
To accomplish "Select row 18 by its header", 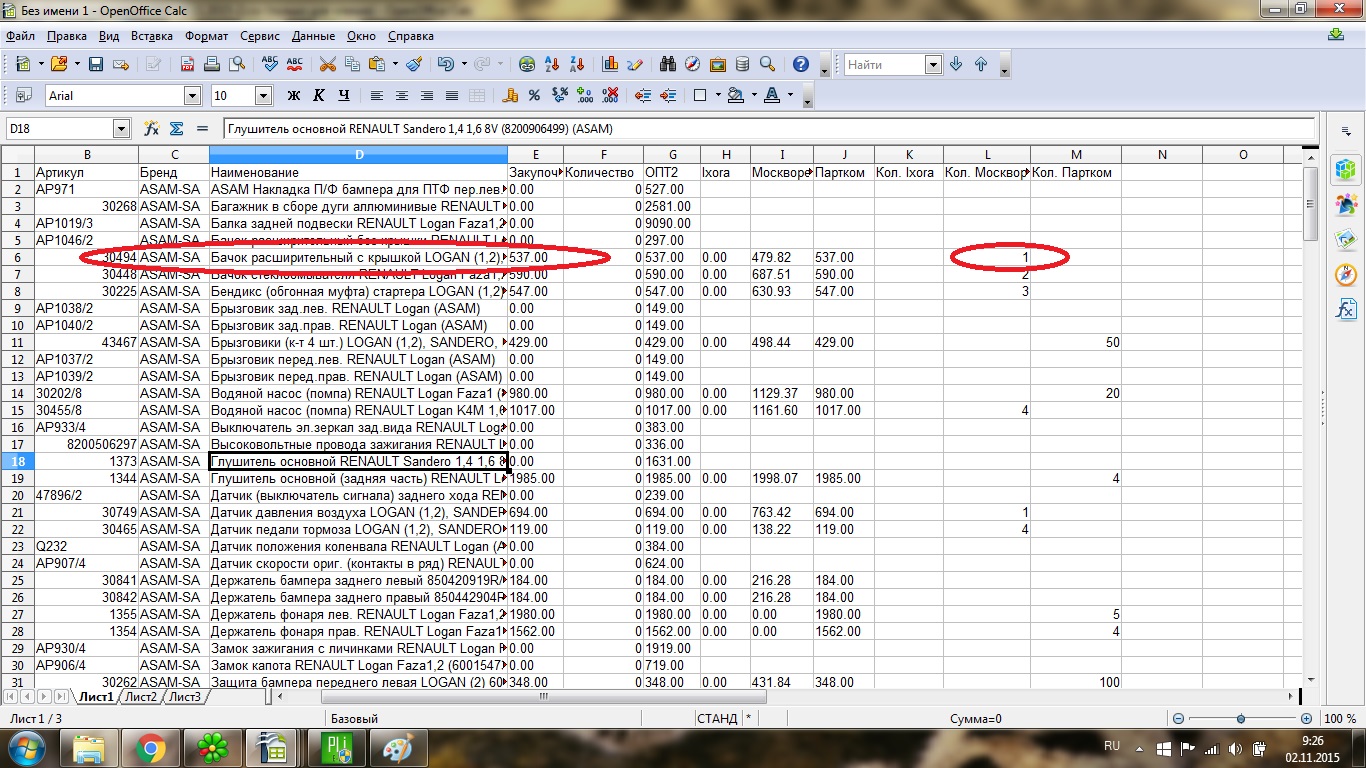I will click(x=17, y=461).
